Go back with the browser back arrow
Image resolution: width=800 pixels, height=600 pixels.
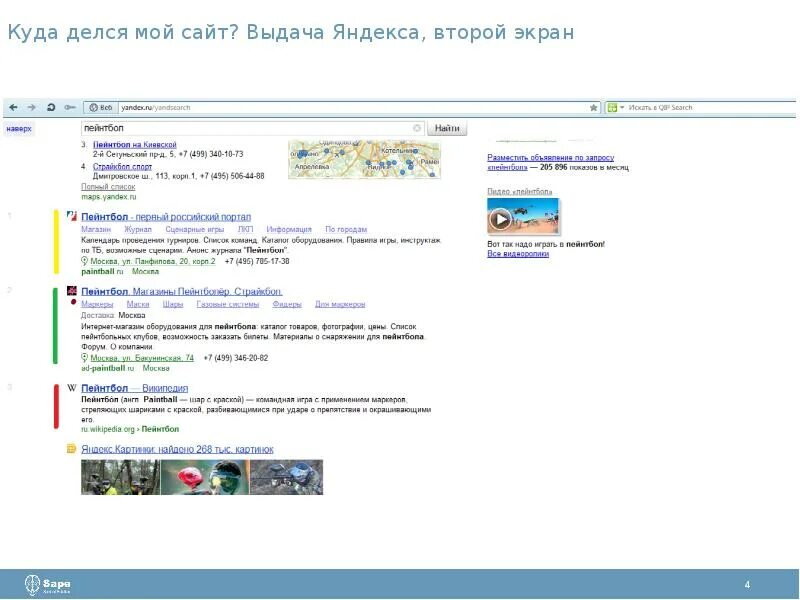(13, 108)
